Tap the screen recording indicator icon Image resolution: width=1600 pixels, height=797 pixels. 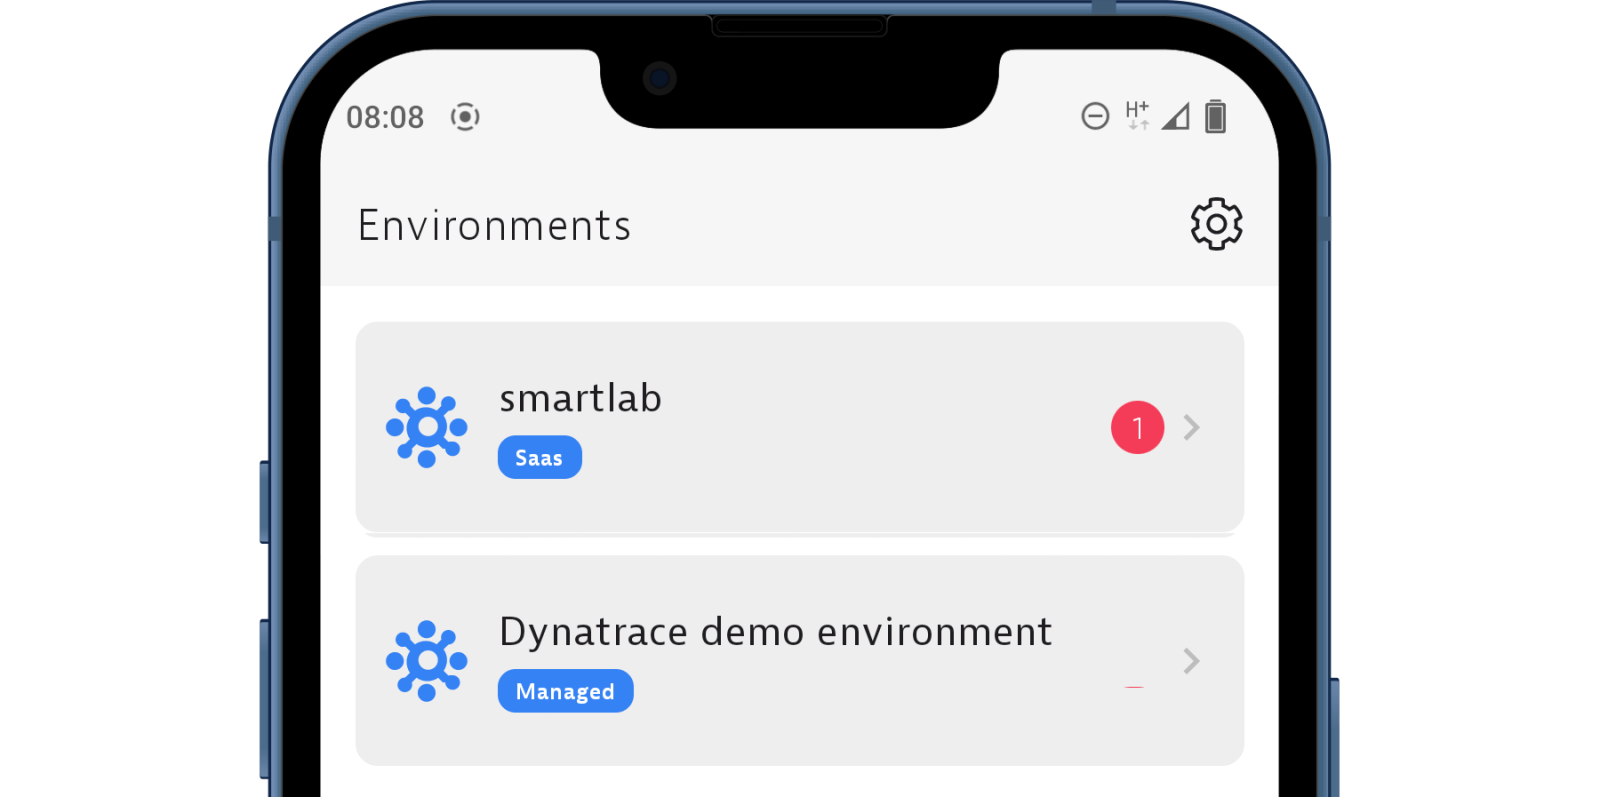(x=465, y=117)
